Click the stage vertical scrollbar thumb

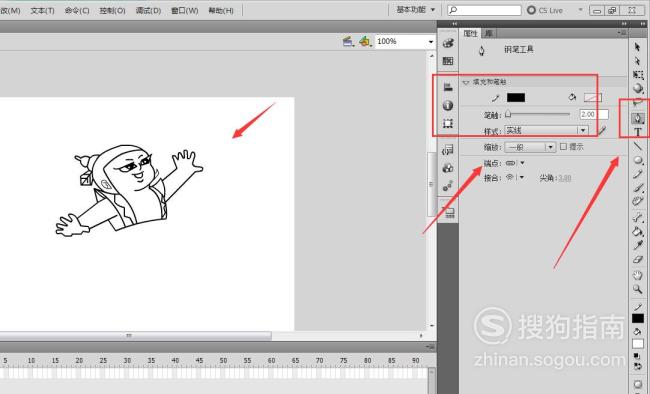pos(432,184)
